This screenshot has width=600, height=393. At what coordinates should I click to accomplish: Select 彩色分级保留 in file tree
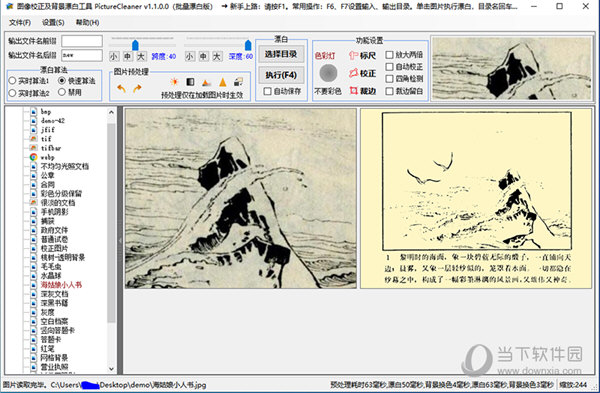click(61, 193)
